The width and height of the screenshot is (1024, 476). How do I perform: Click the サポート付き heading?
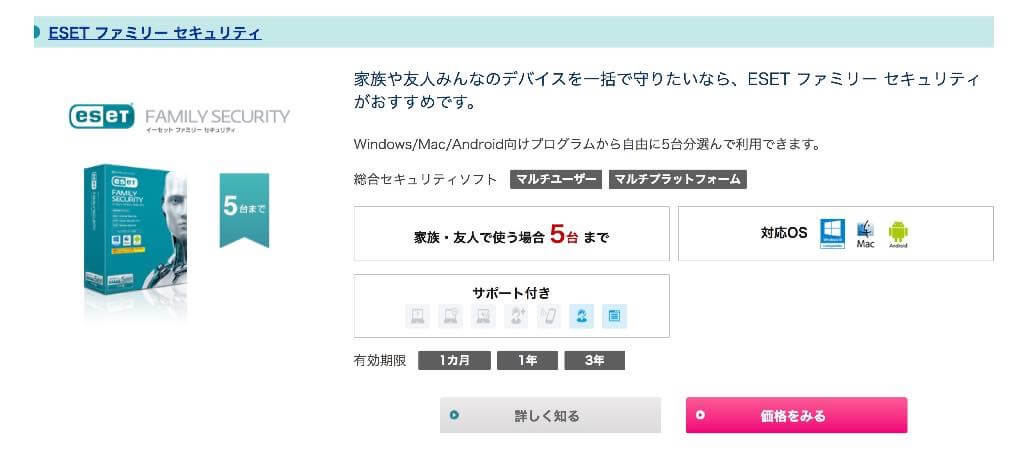(x=511, y=293)
